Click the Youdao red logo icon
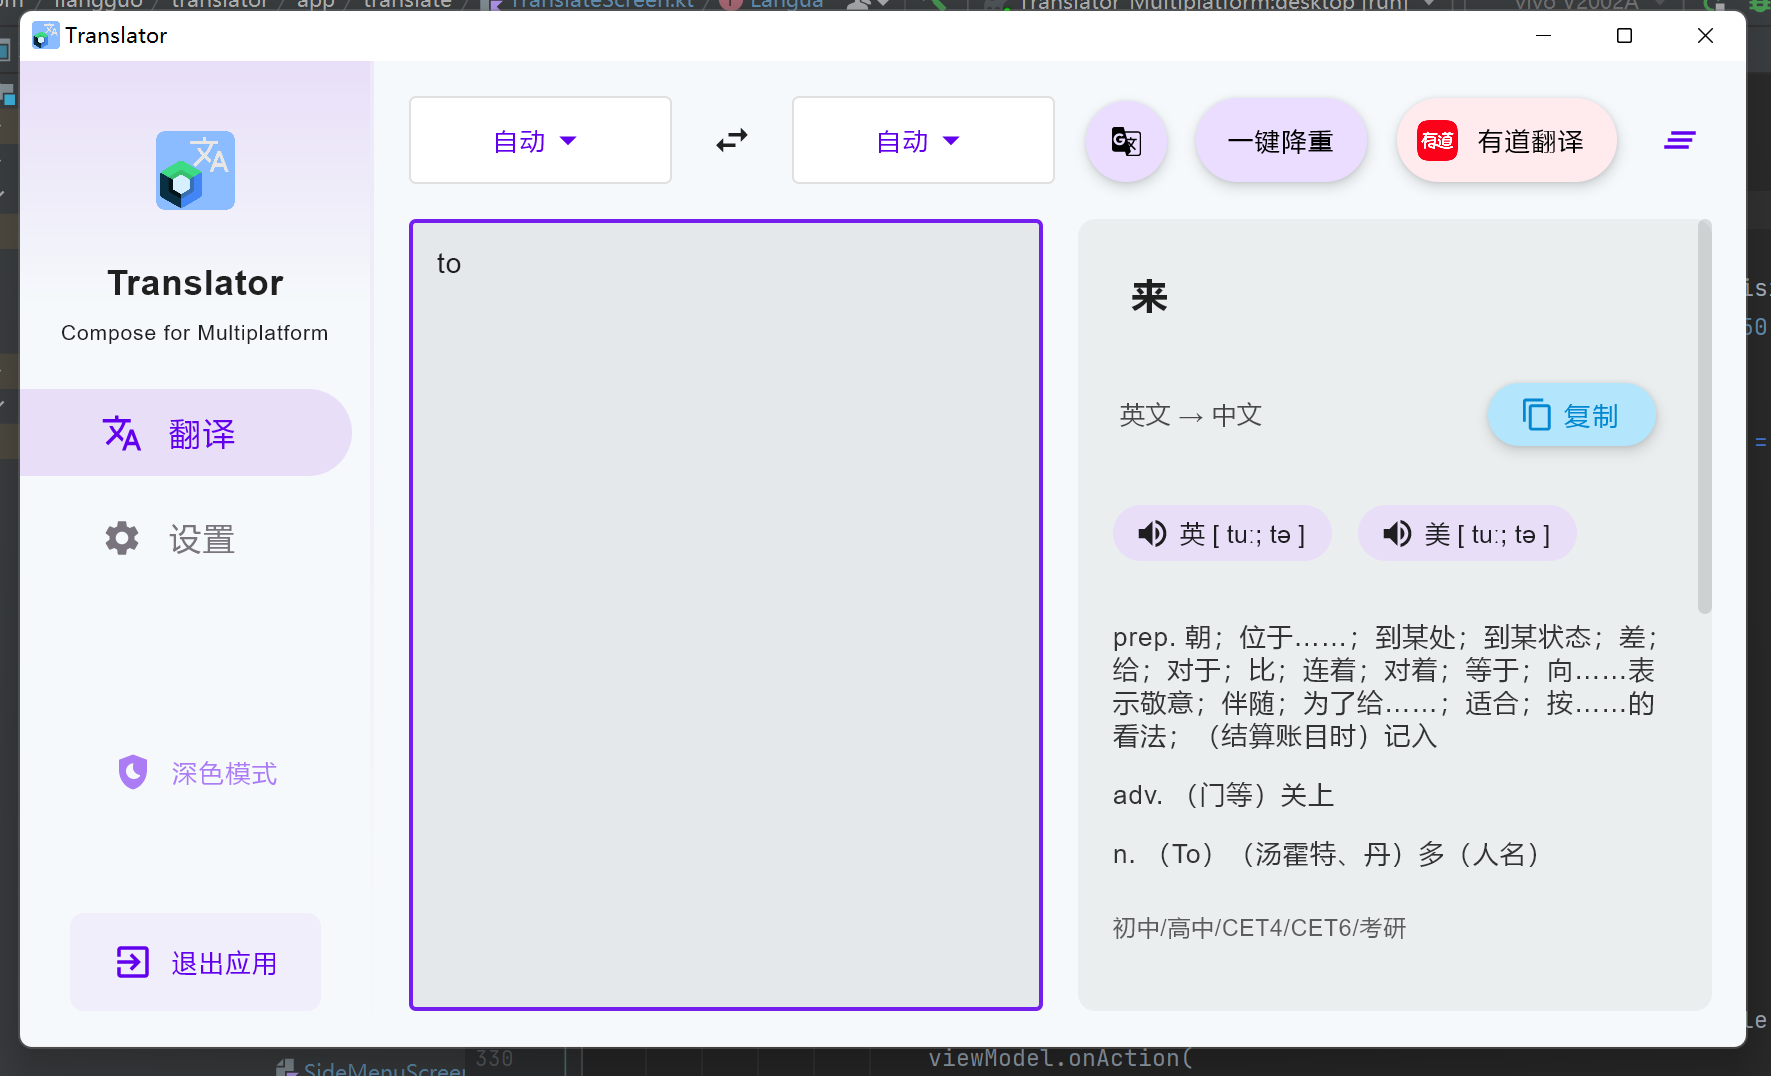Screen dimensions: 1771x1076 1437,141
